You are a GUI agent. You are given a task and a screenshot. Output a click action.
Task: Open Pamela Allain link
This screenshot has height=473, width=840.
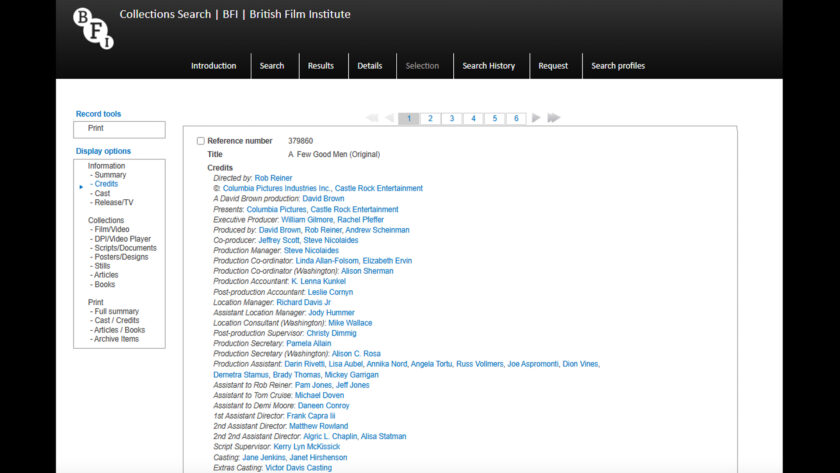coord(309,343)
